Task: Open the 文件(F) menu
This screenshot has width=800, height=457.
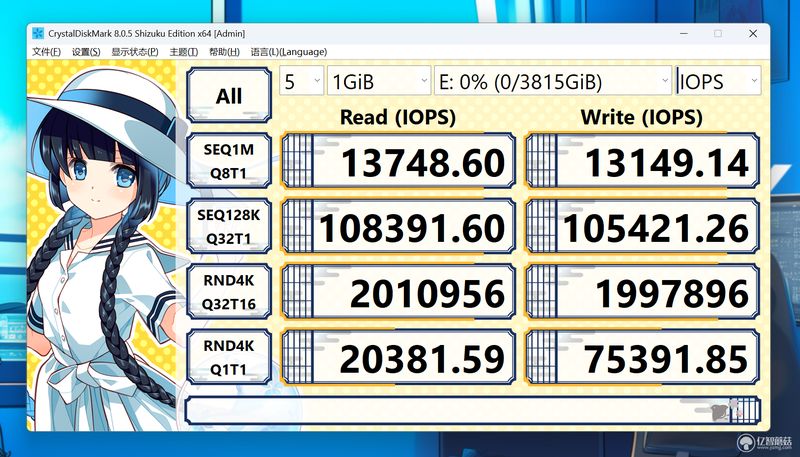Action: coord(46,52)
